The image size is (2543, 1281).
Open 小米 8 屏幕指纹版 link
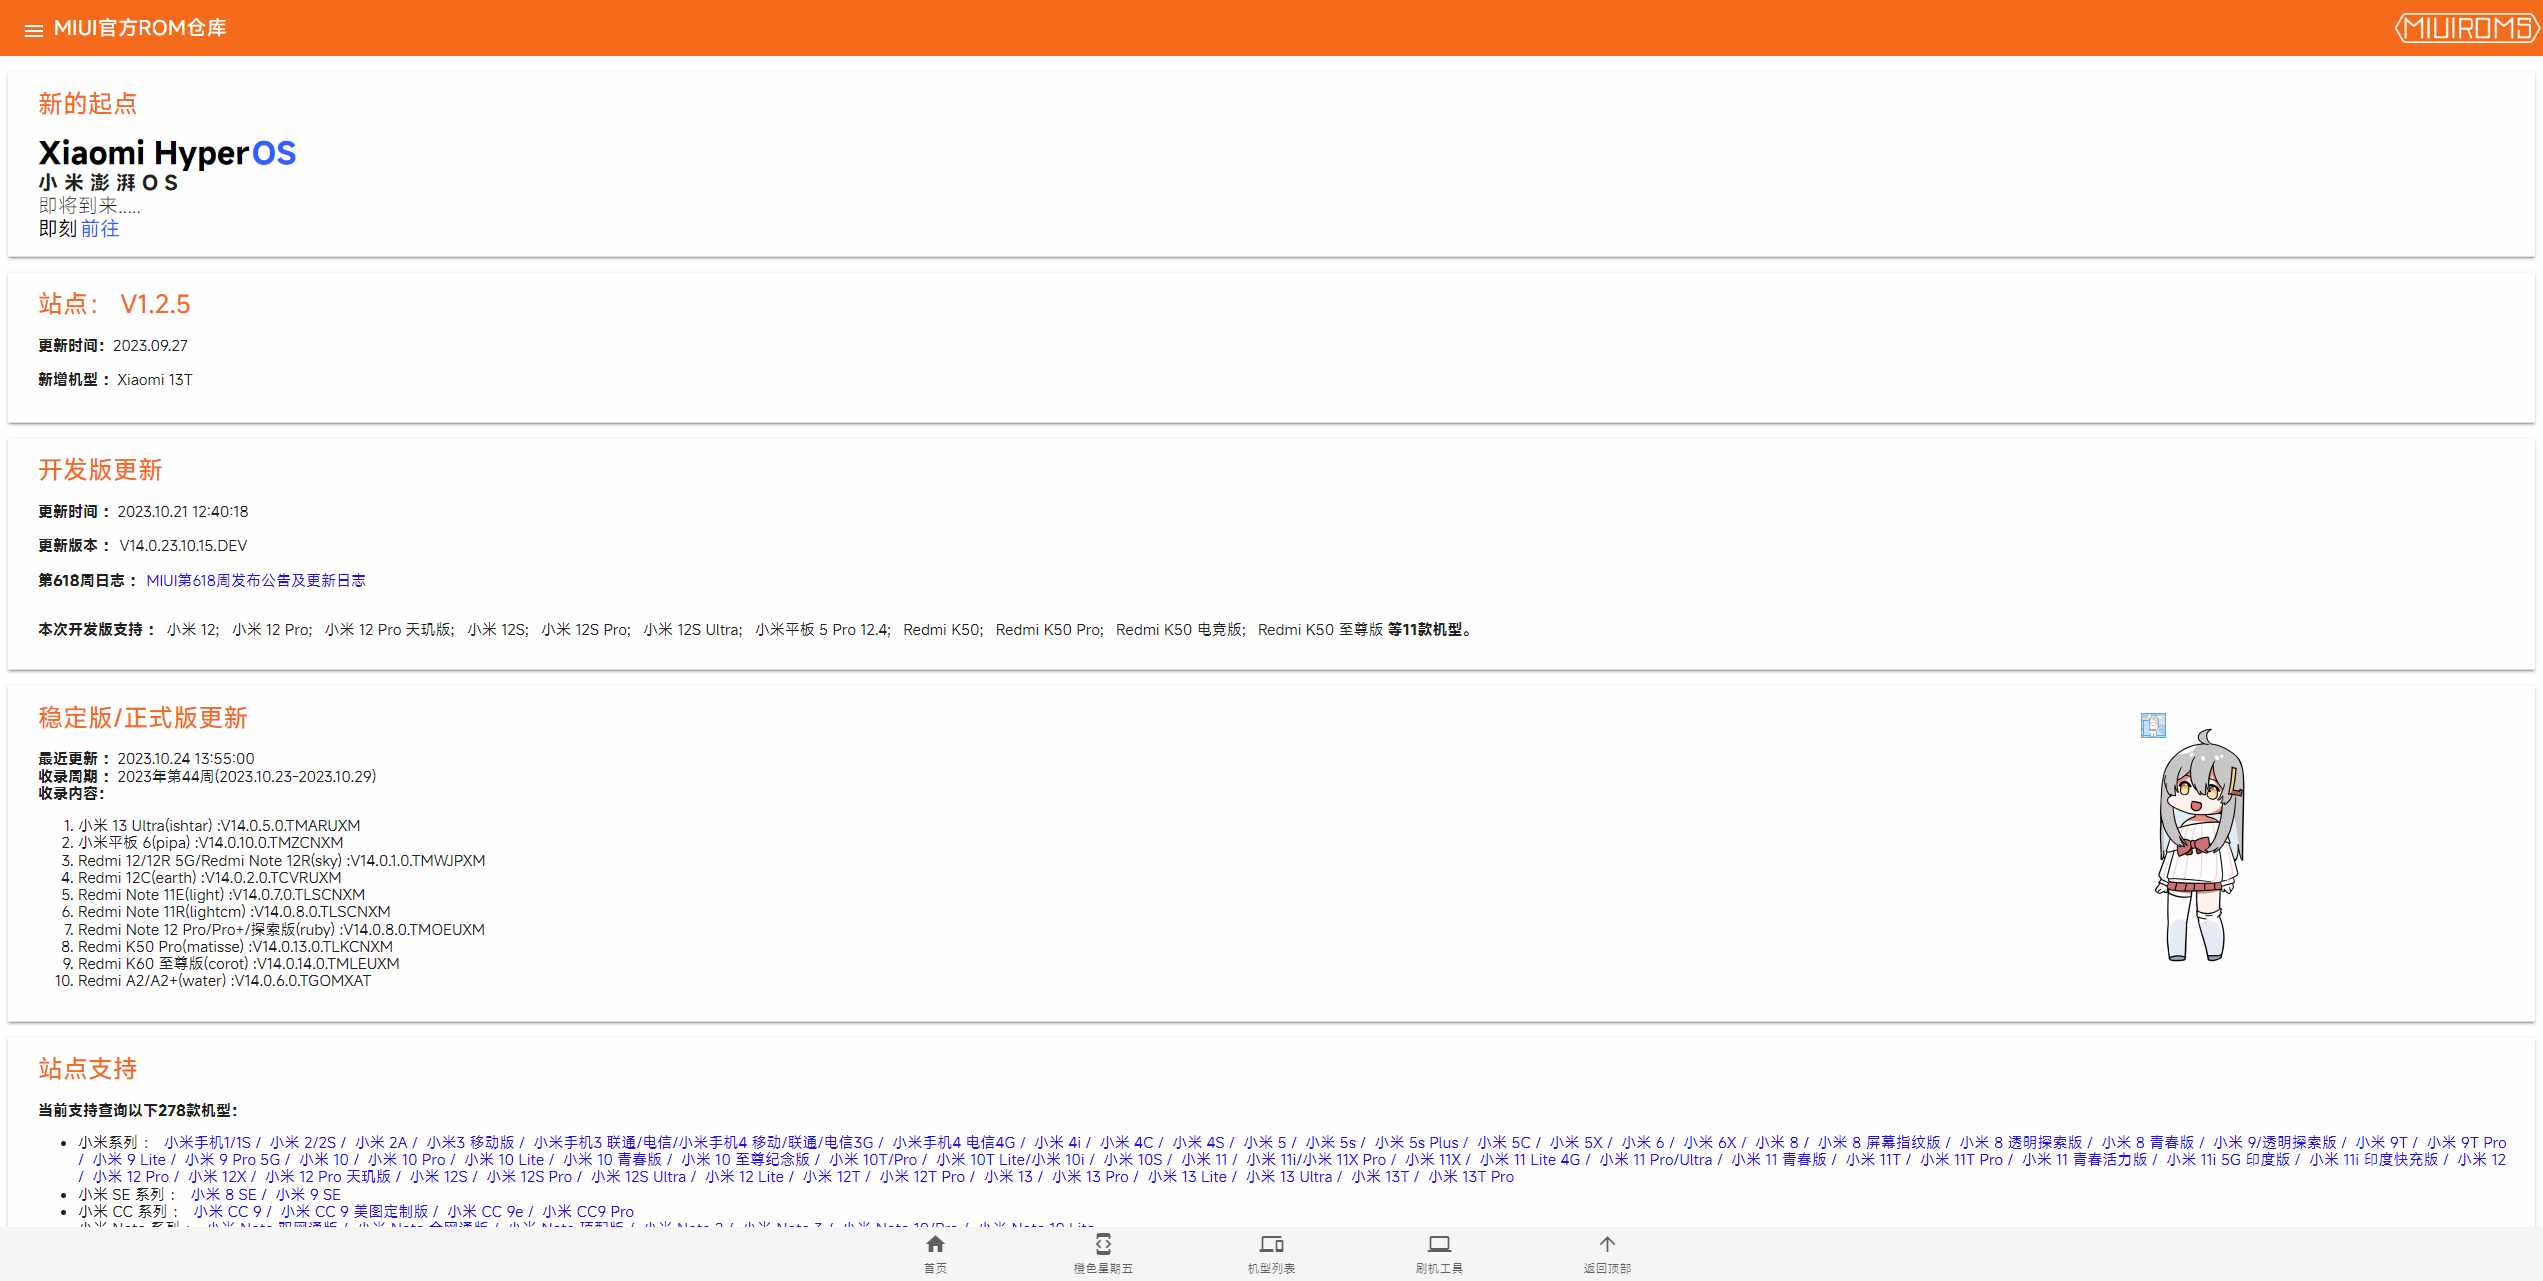click(1878, 1143)
